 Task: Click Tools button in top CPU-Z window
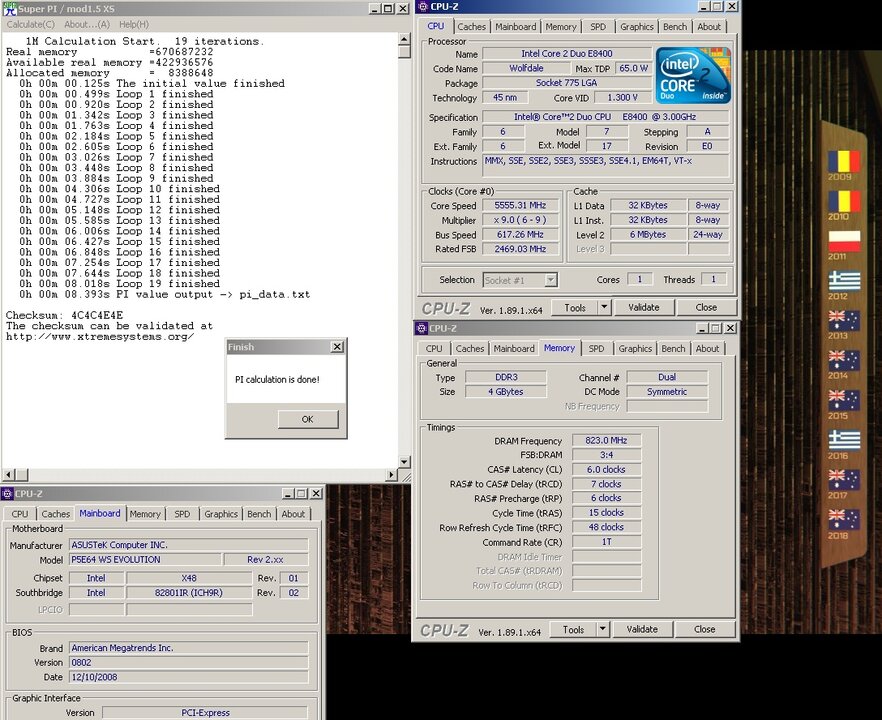coord(575,307)
